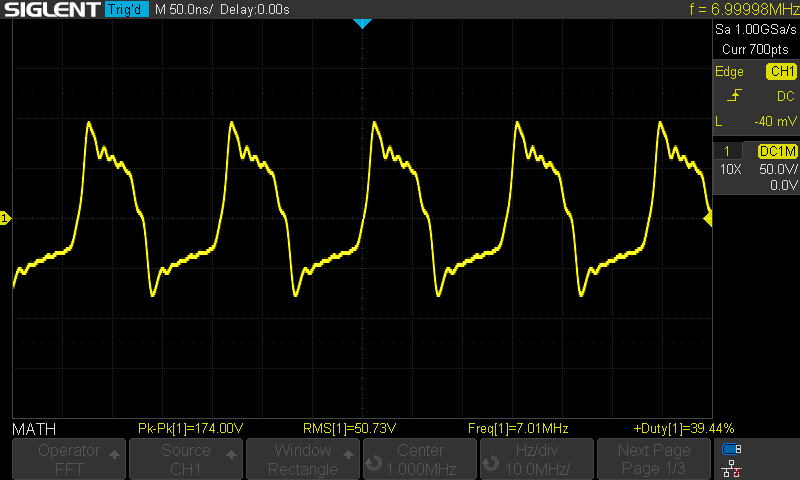Click the M 50.0ns timebase readout
The height and width of the screenshot is (480, 800).
(x=184, y=9)
